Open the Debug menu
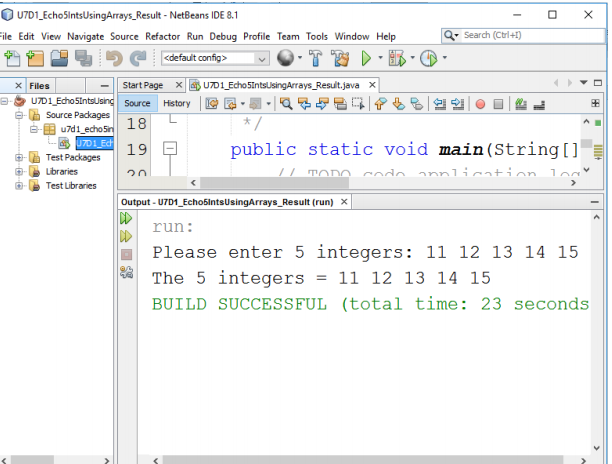Viewport: 612px width, 464px height. 223,36
